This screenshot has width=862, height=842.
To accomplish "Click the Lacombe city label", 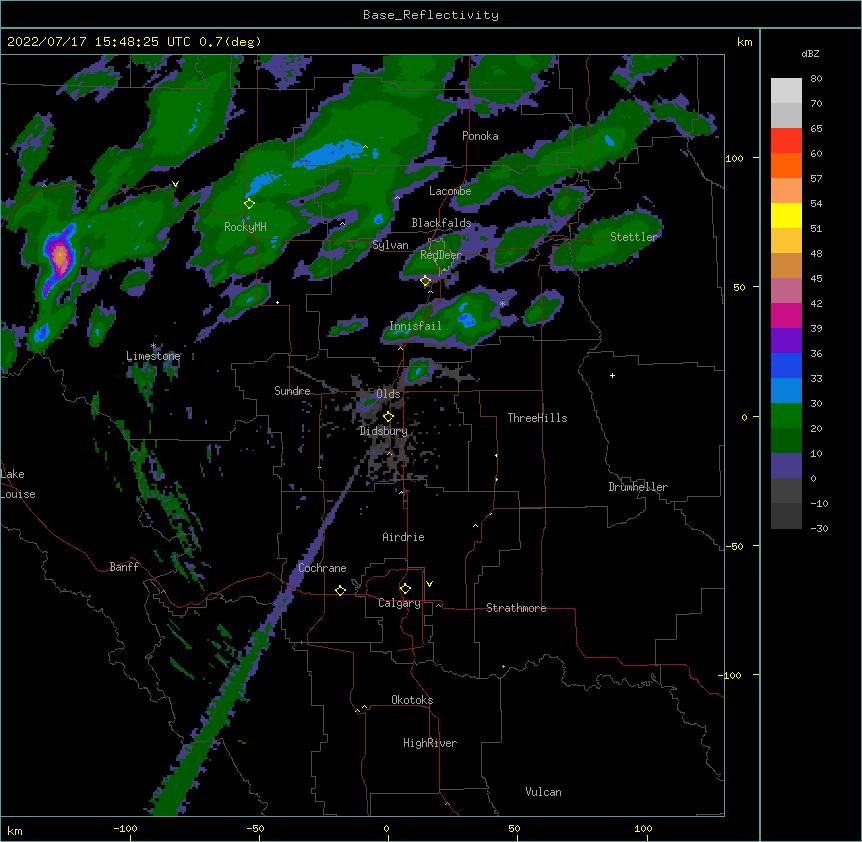I will (450, 191).
